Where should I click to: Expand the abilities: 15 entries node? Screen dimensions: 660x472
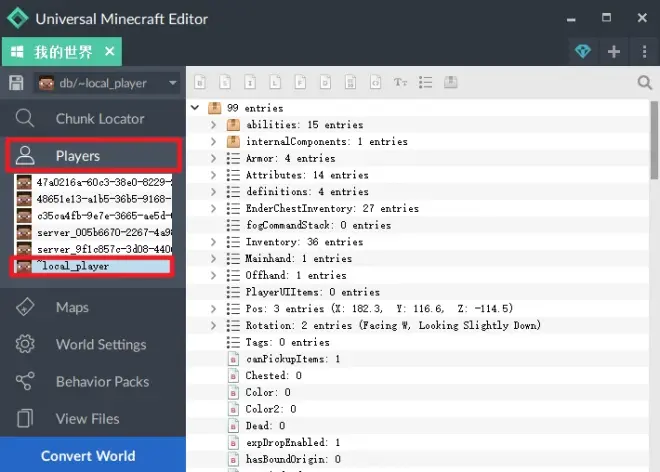coord(213,125)
